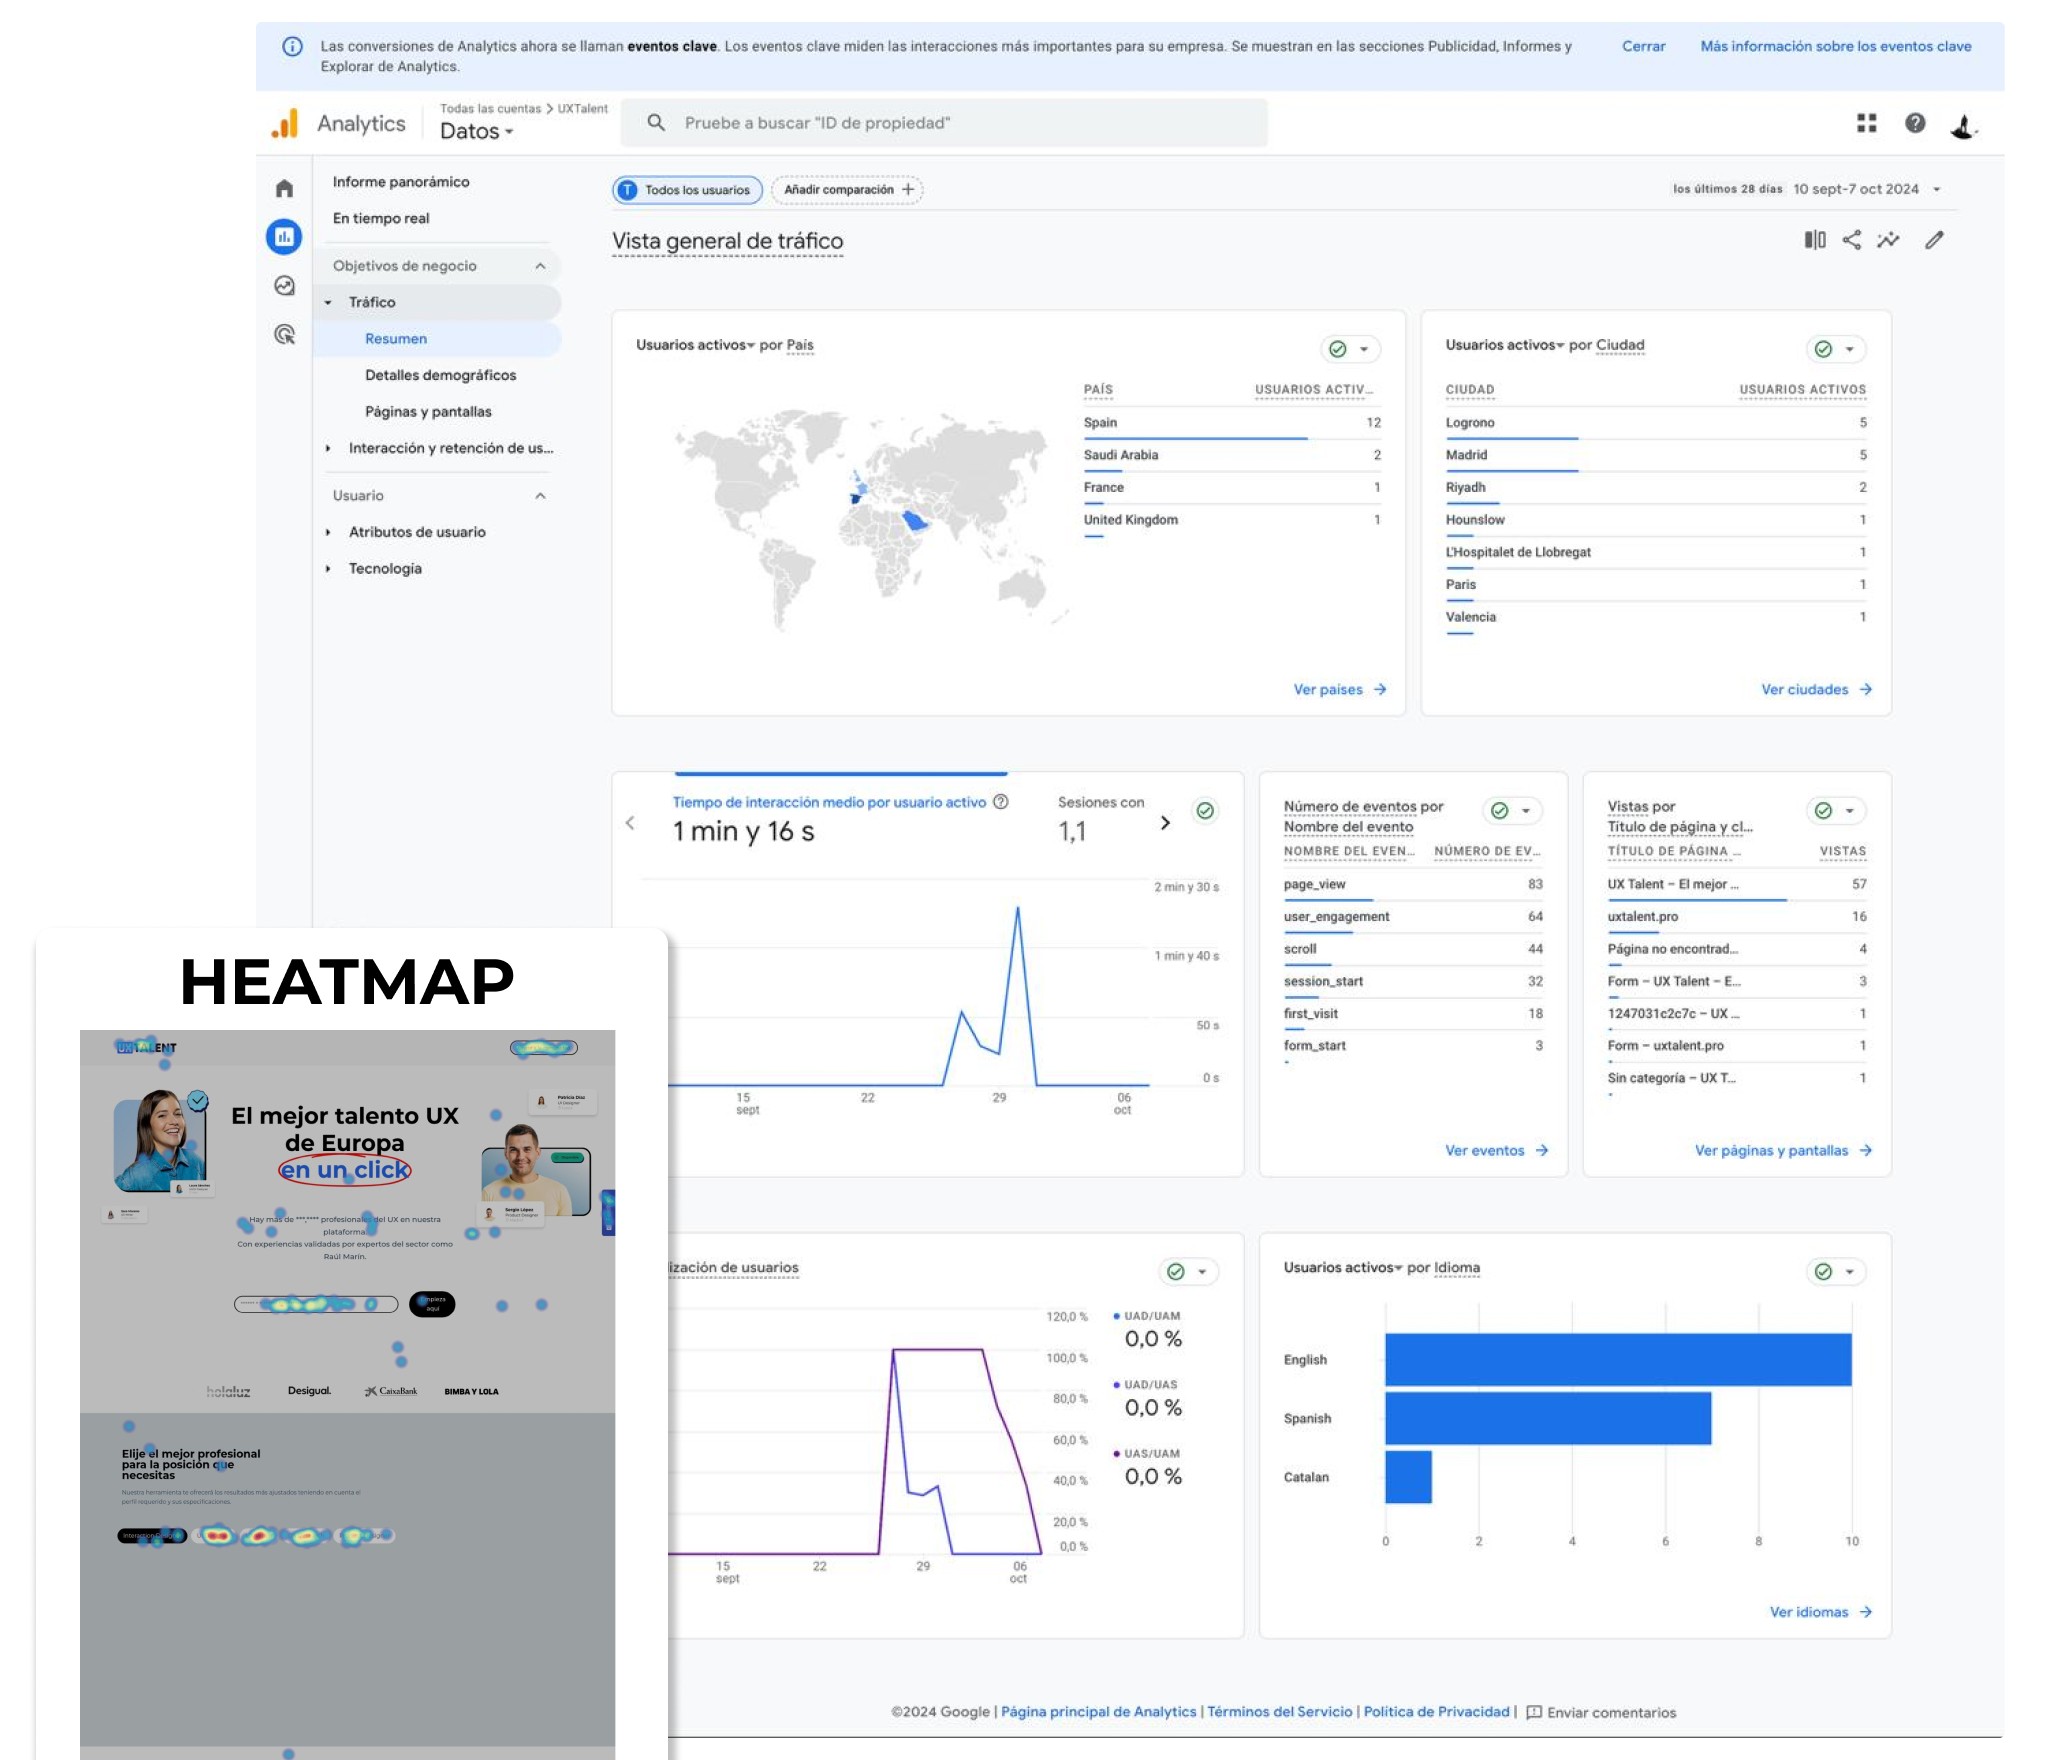This screenshot has width=2050, height=1760.
Task: Select 'Páginas y pantallas' in the menu
Action: tap(428, 412)
